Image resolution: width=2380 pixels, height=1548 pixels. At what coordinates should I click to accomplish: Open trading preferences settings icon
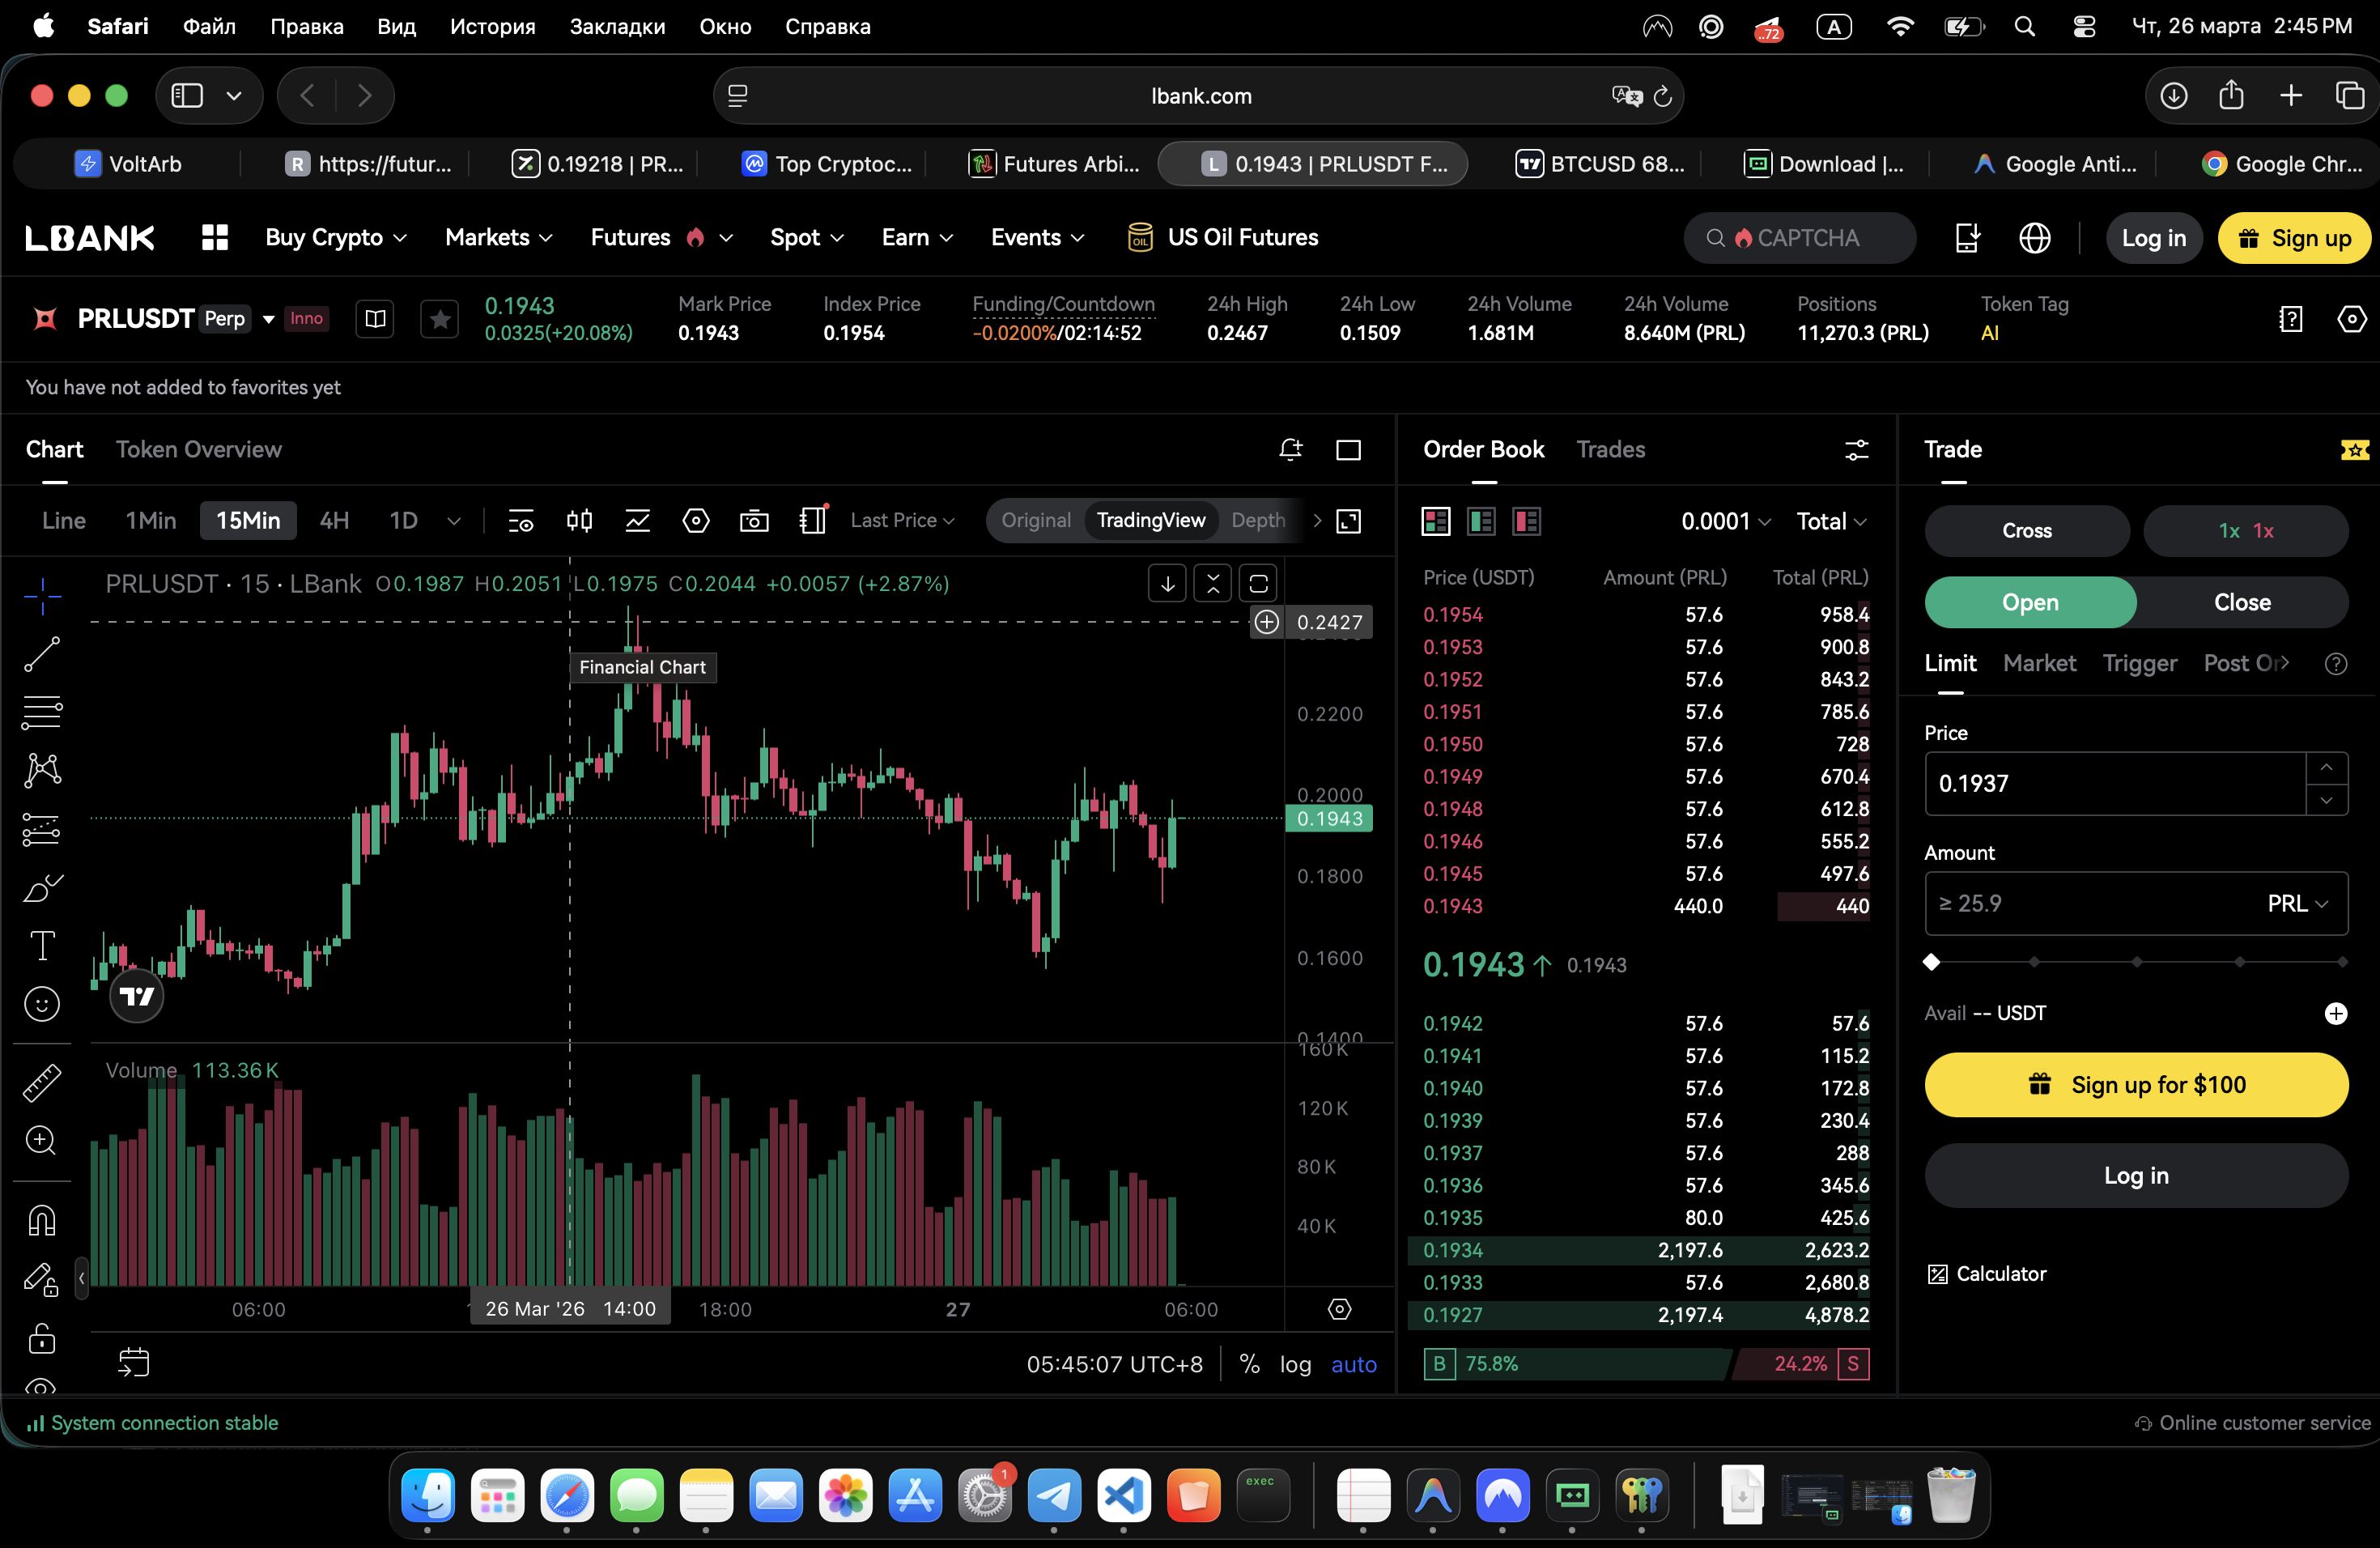(x=2351, y=319)
